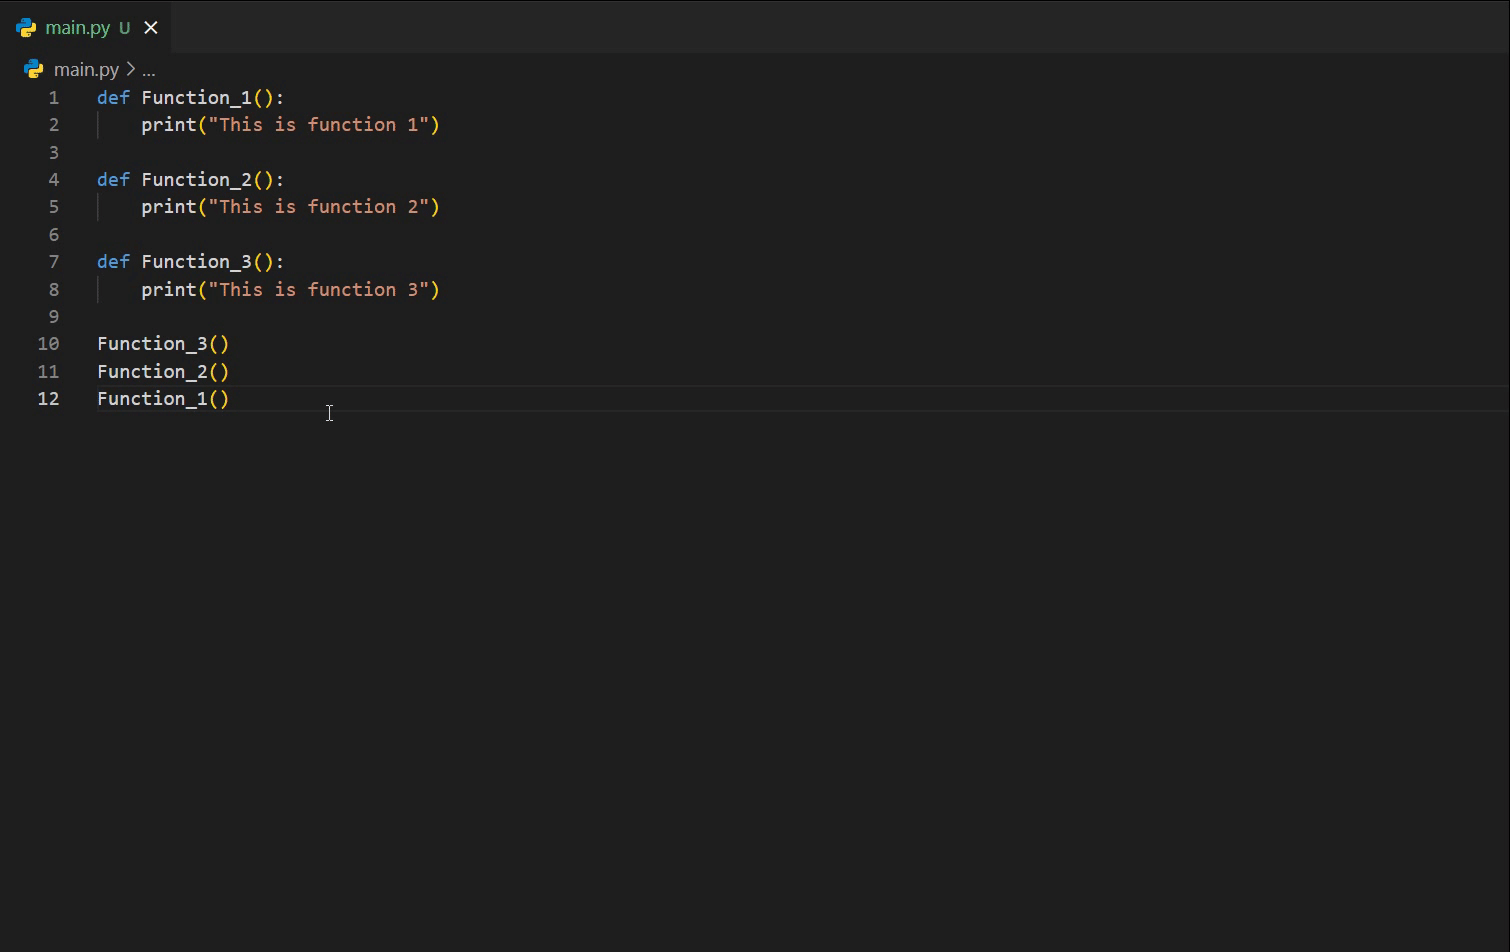The width and height of the screenshot is (1510, 952).
Task: Click empty line 6 in the editor
Action: [803, 235]
